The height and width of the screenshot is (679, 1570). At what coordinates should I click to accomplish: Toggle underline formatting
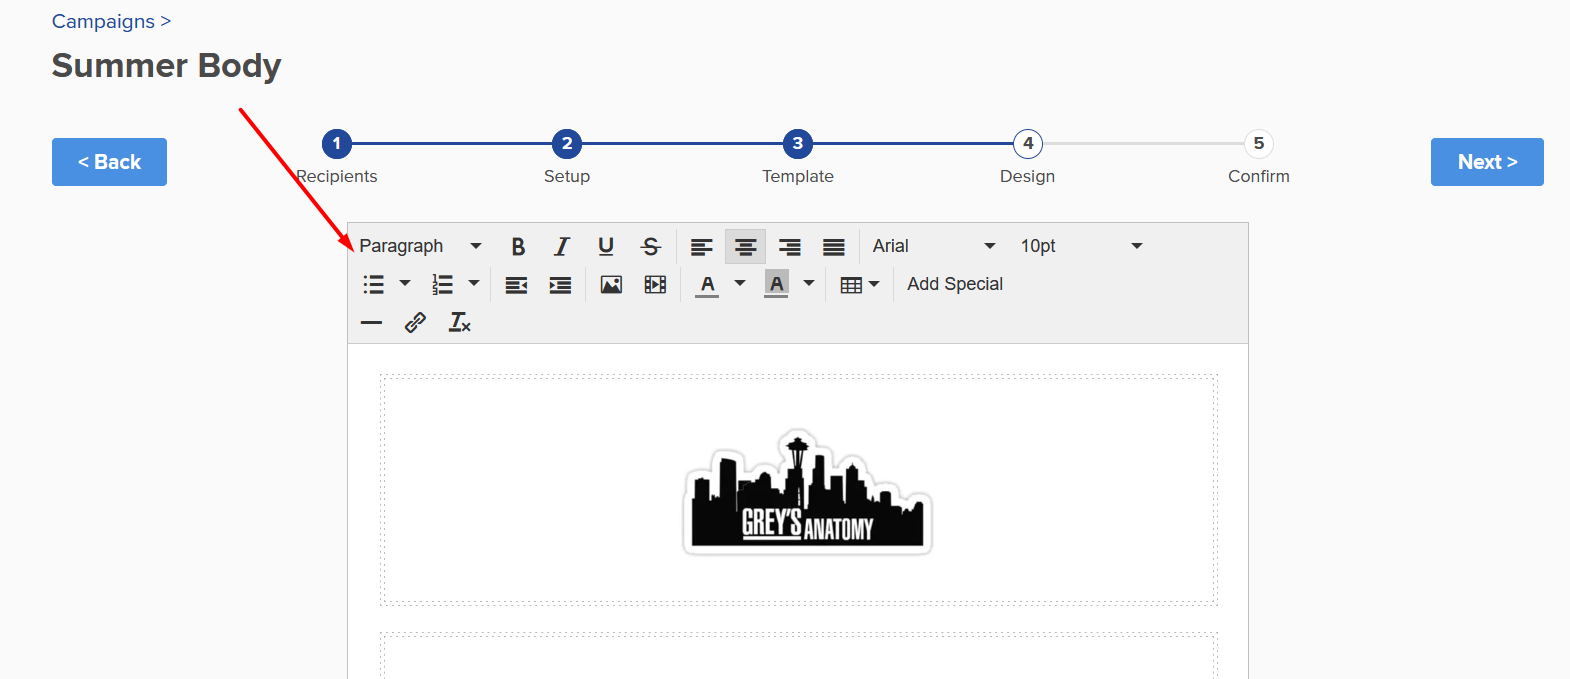click(606, 246)
